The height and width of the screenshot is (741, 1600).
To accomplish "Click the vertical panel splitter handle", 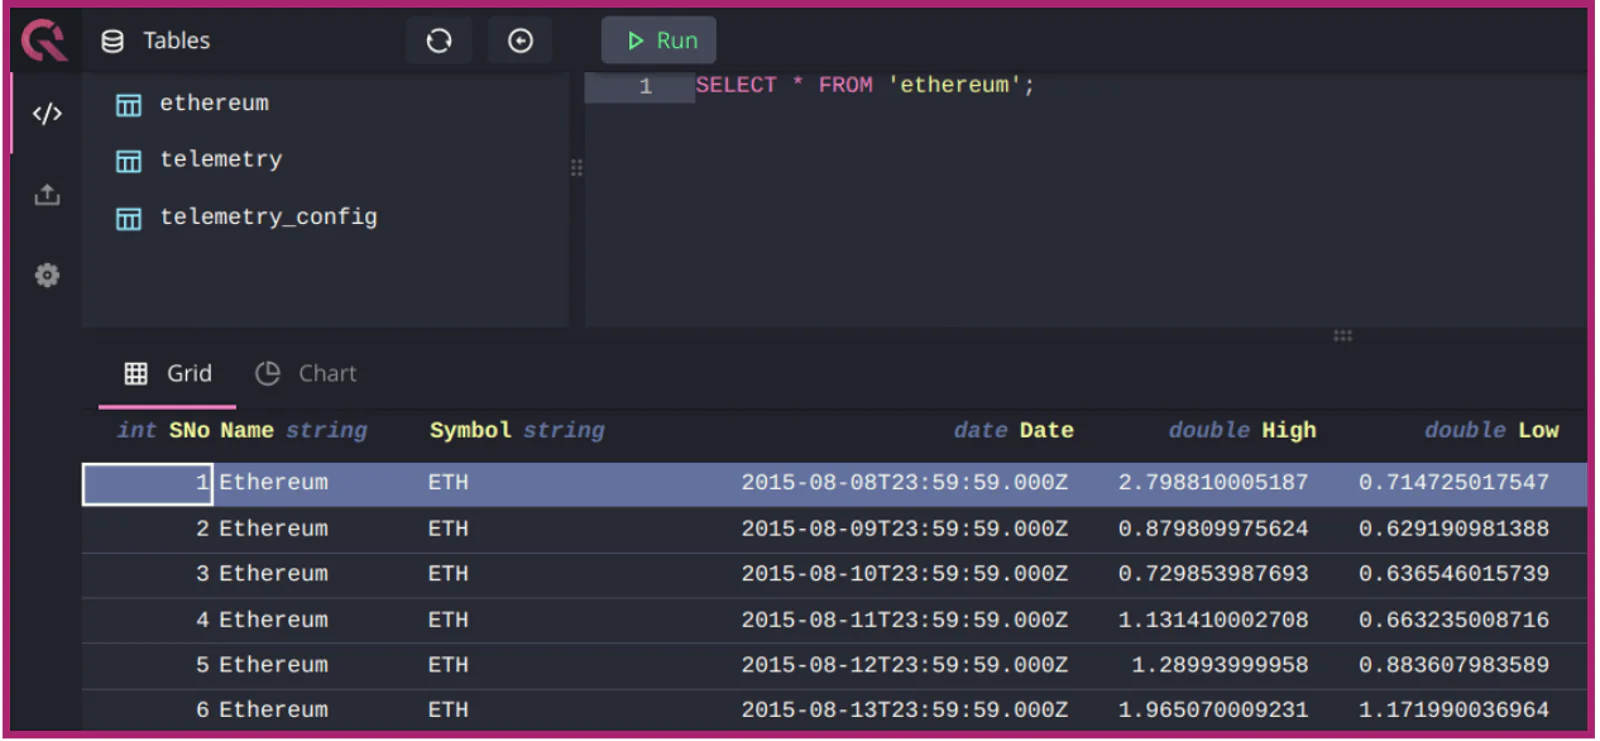I will [x=577, y=168].
